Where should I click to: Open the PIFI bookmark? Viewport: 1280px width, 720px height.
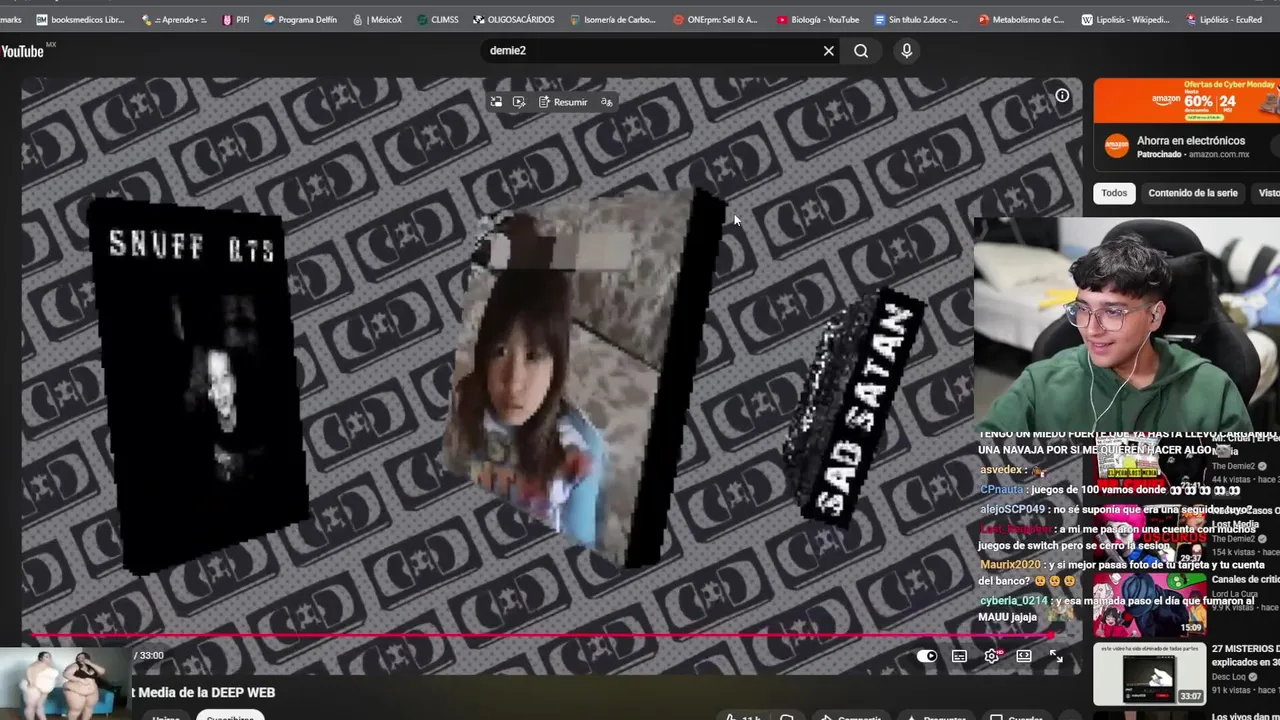coord(236,19)
